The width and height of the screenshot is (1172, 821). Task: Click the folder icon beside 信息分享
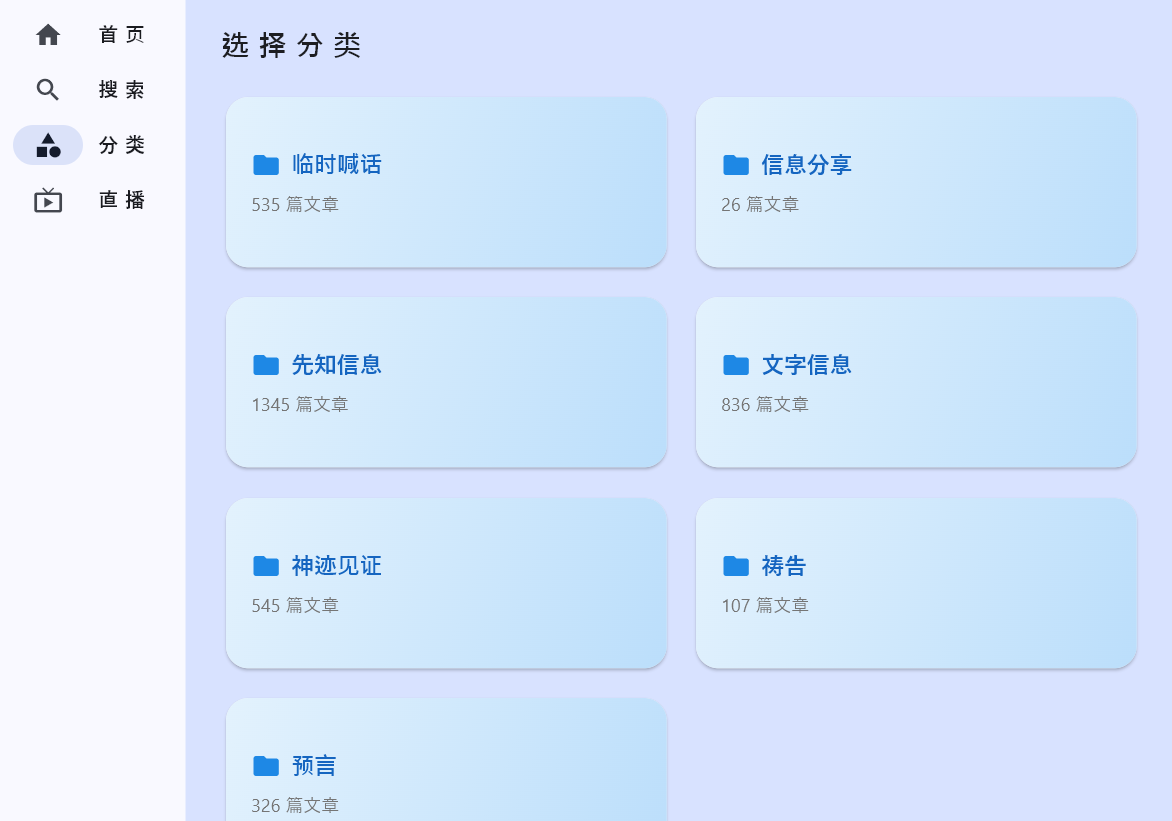coord(736,165)
